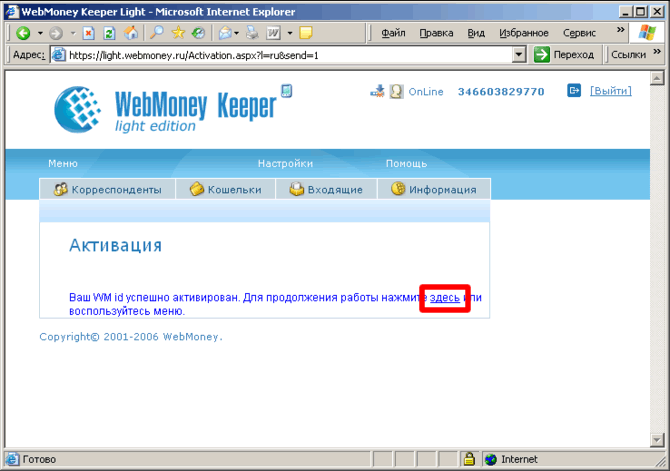Follow the здесь link to continue
The height and width of the screenshot is (471, 670).
pyautogui.click(x=445, y=297)
